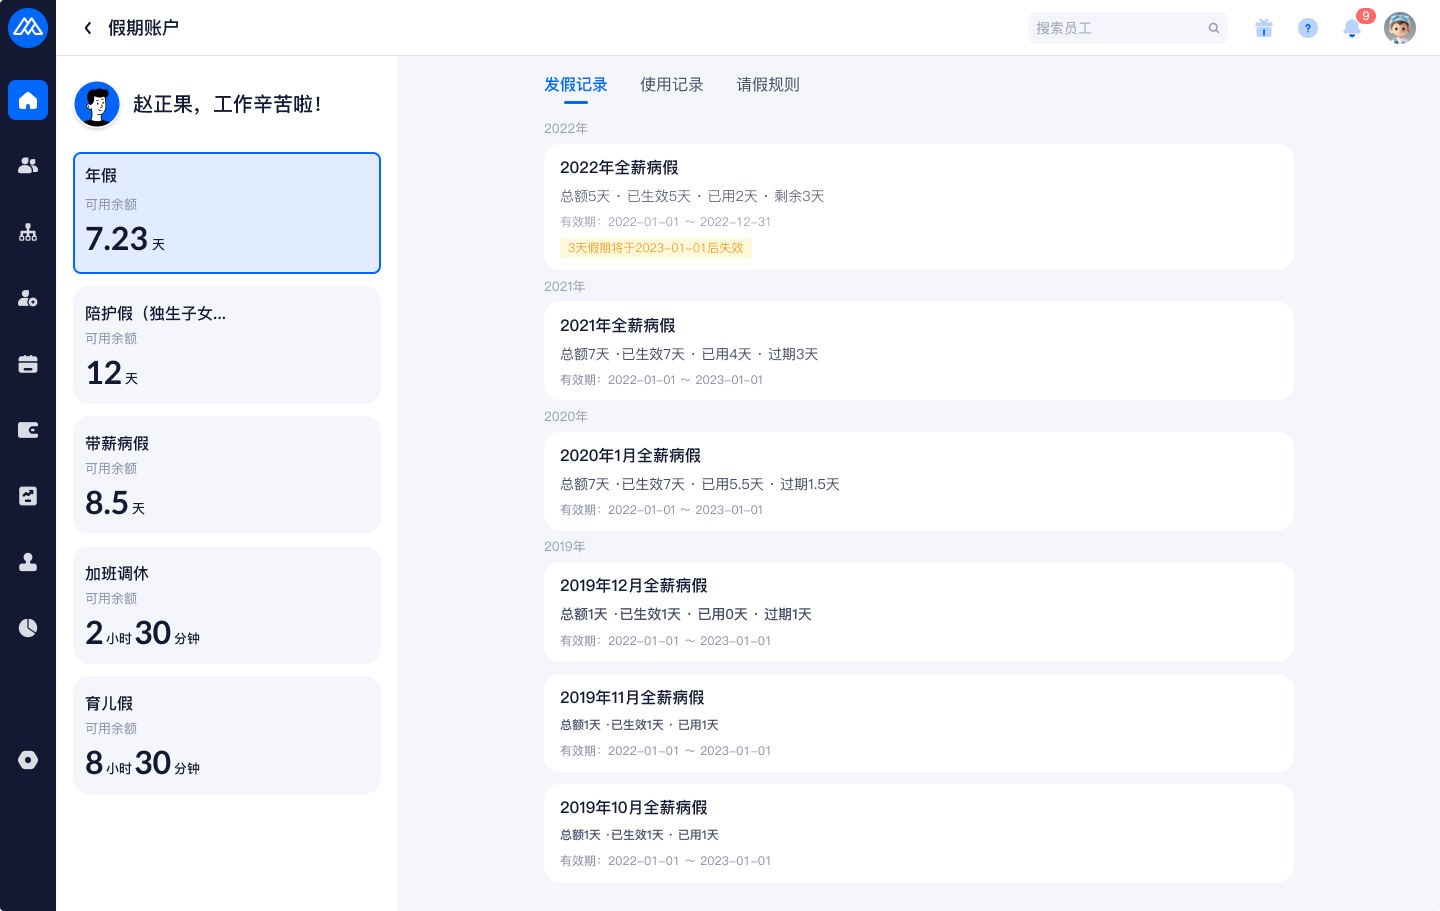Screen dimensions: 1440x911
Task: Open the pie chart reports icon
Action: coord(28,628)
